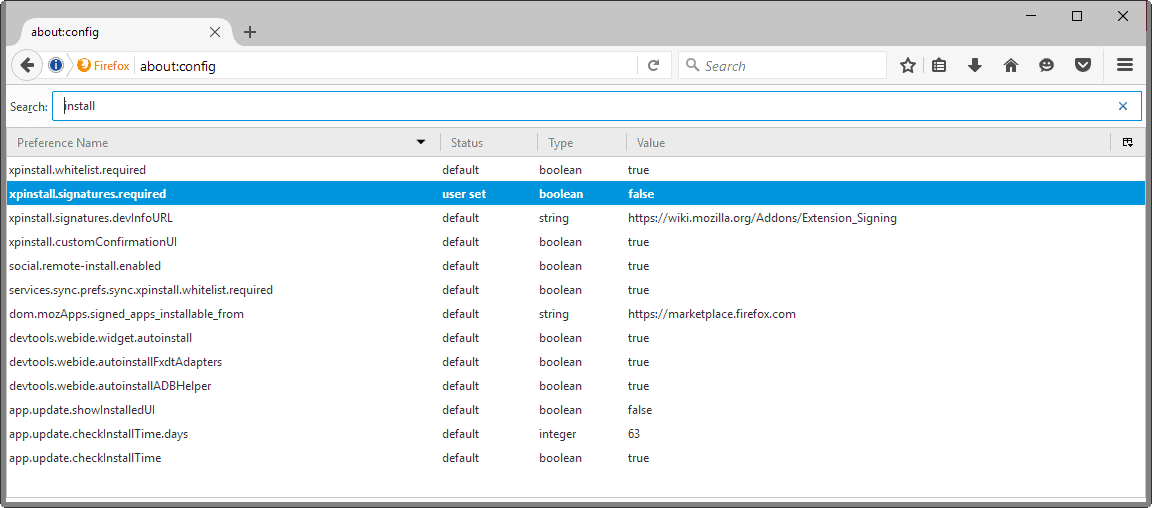
Task: Show bookmarks list icon
Action: click(939, 66)
